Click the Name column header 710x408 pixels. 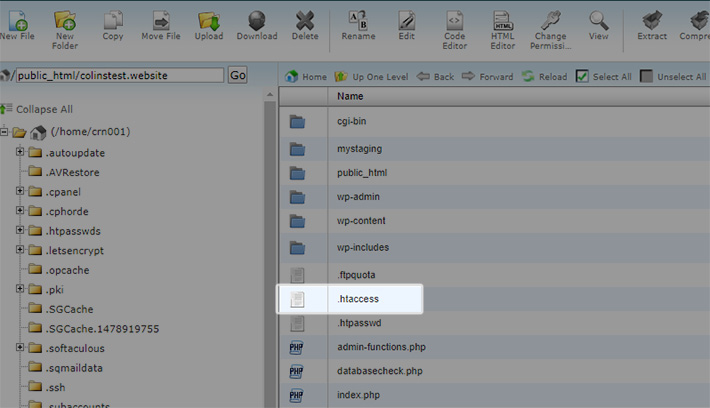coord(350,97)
